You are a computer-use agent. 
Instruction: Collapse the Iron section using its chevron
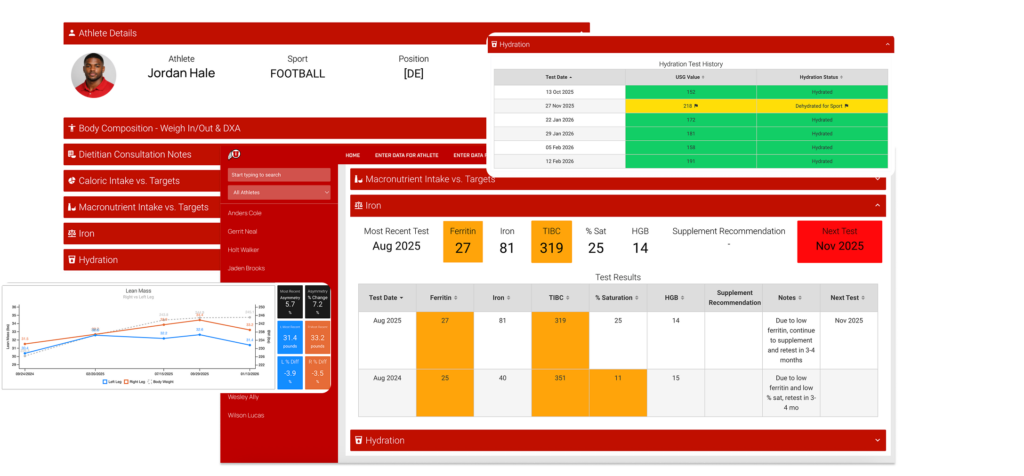click(x=877, y=205)
